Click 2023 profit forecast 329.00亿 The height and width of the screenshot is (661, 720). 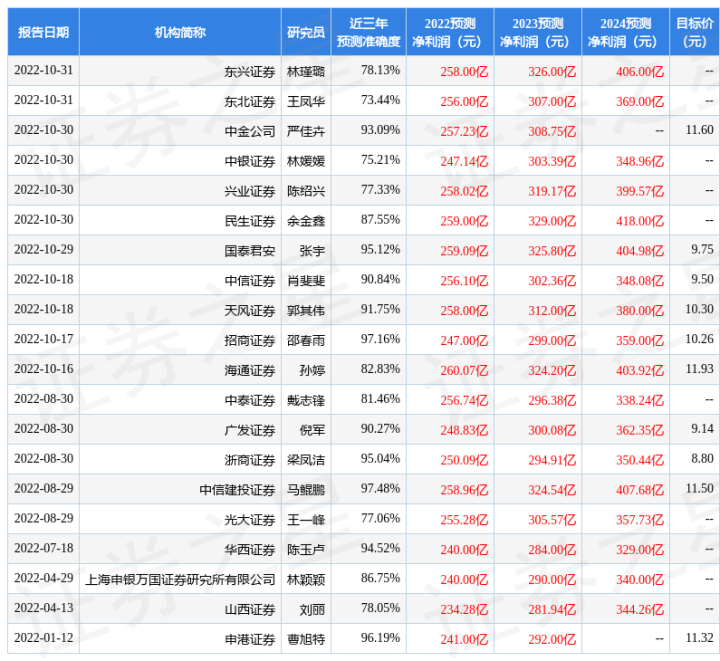(552, 221)
